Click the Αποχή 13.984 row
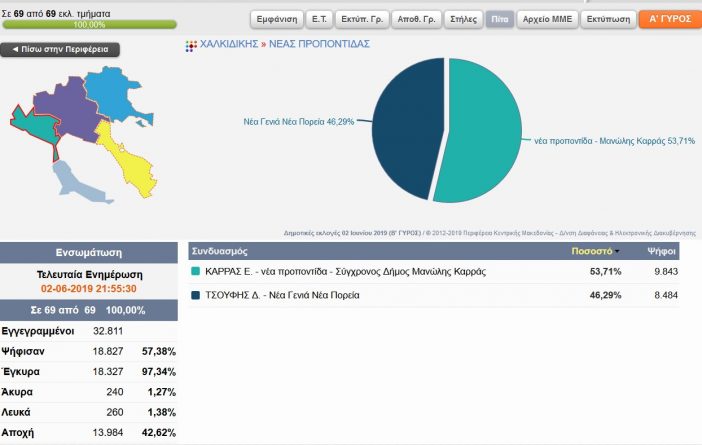 (x=89, y=432)
